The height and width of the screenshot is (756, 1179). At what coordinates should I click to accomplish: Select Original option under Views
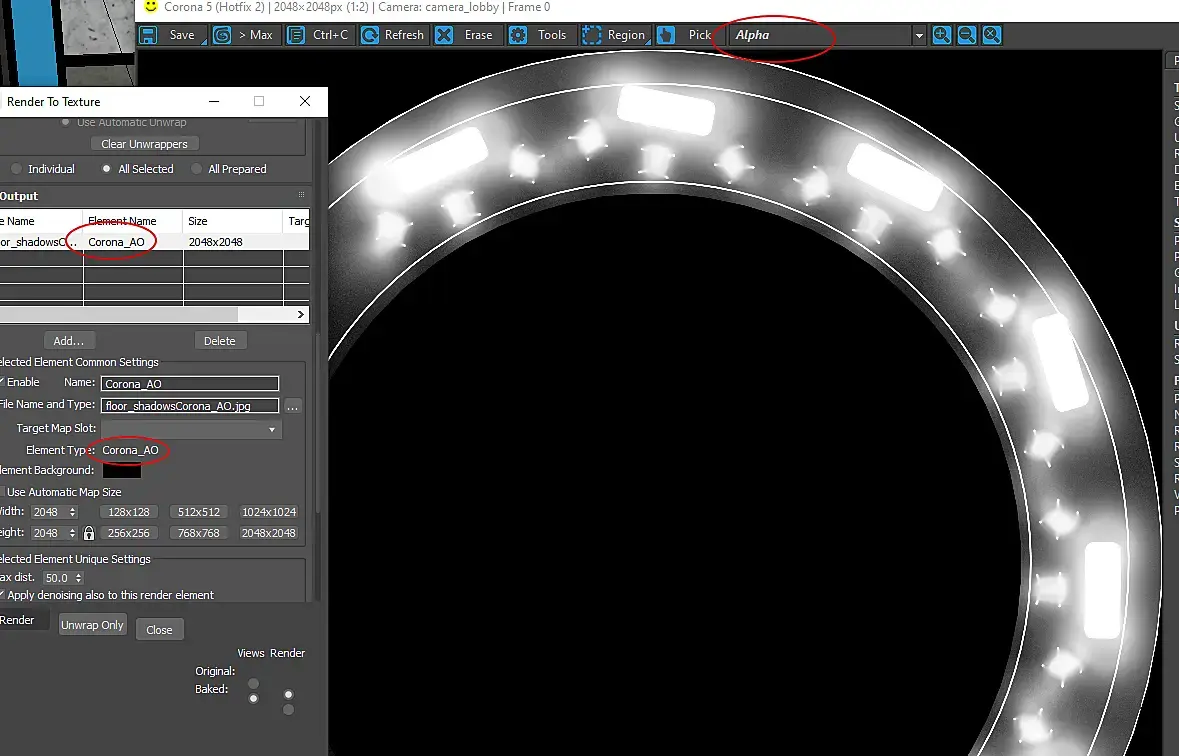[253, 684]
